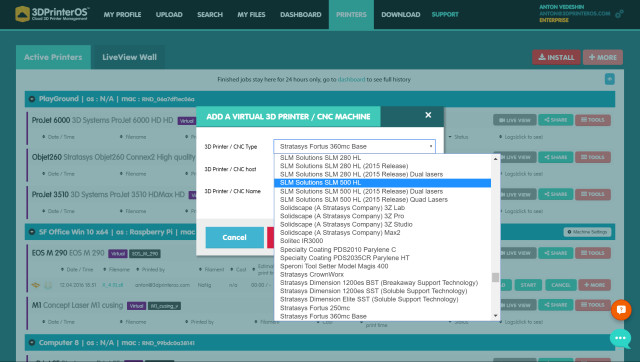
Task: Select Solidscape 3Z Pro option
Action: (382, 216)
